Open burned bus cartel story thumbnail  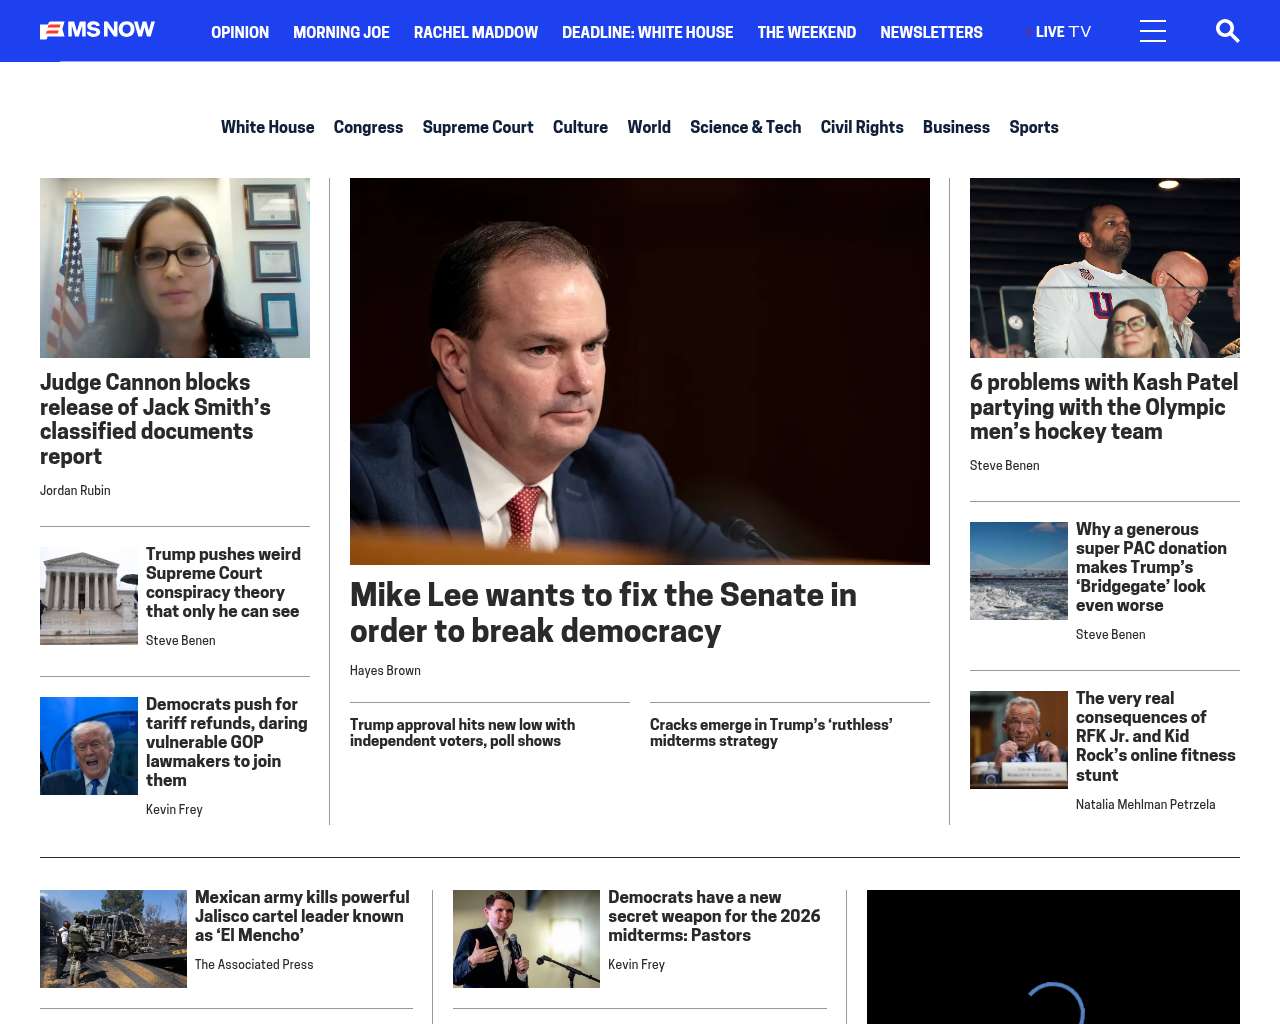(113, 939)
